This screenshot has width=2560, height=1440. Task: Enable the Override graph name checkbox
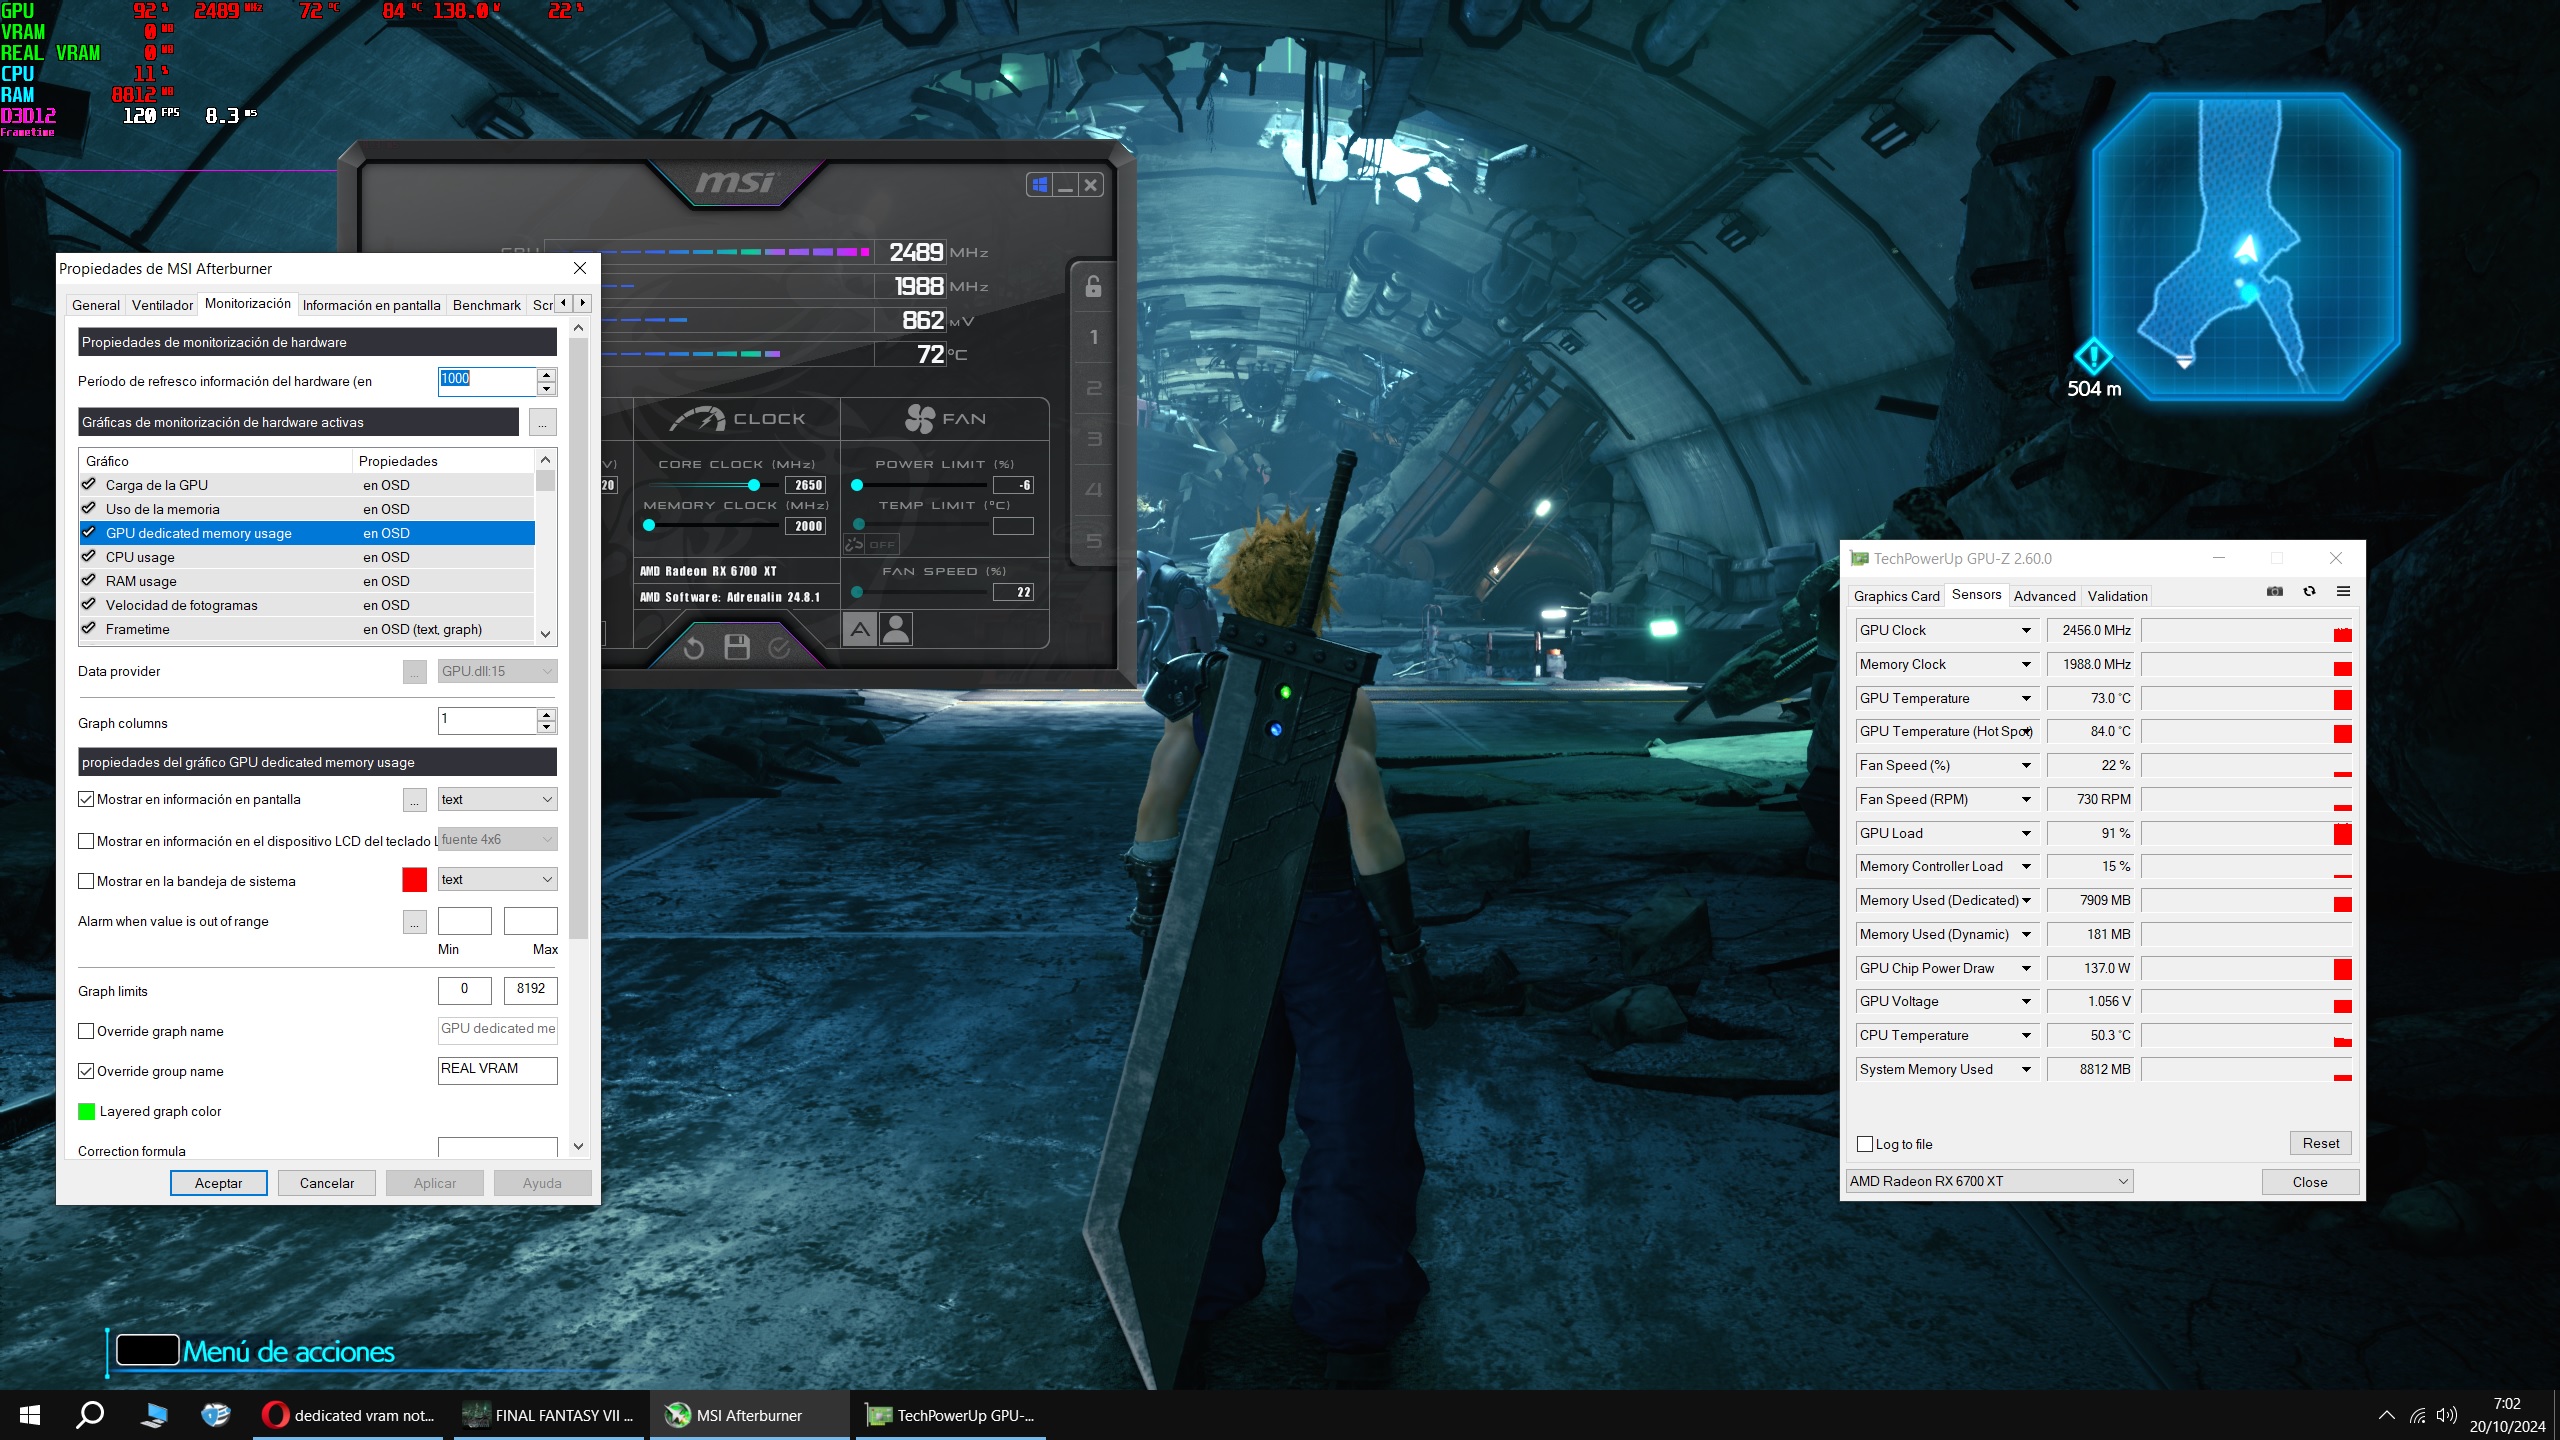point(86,1031)
